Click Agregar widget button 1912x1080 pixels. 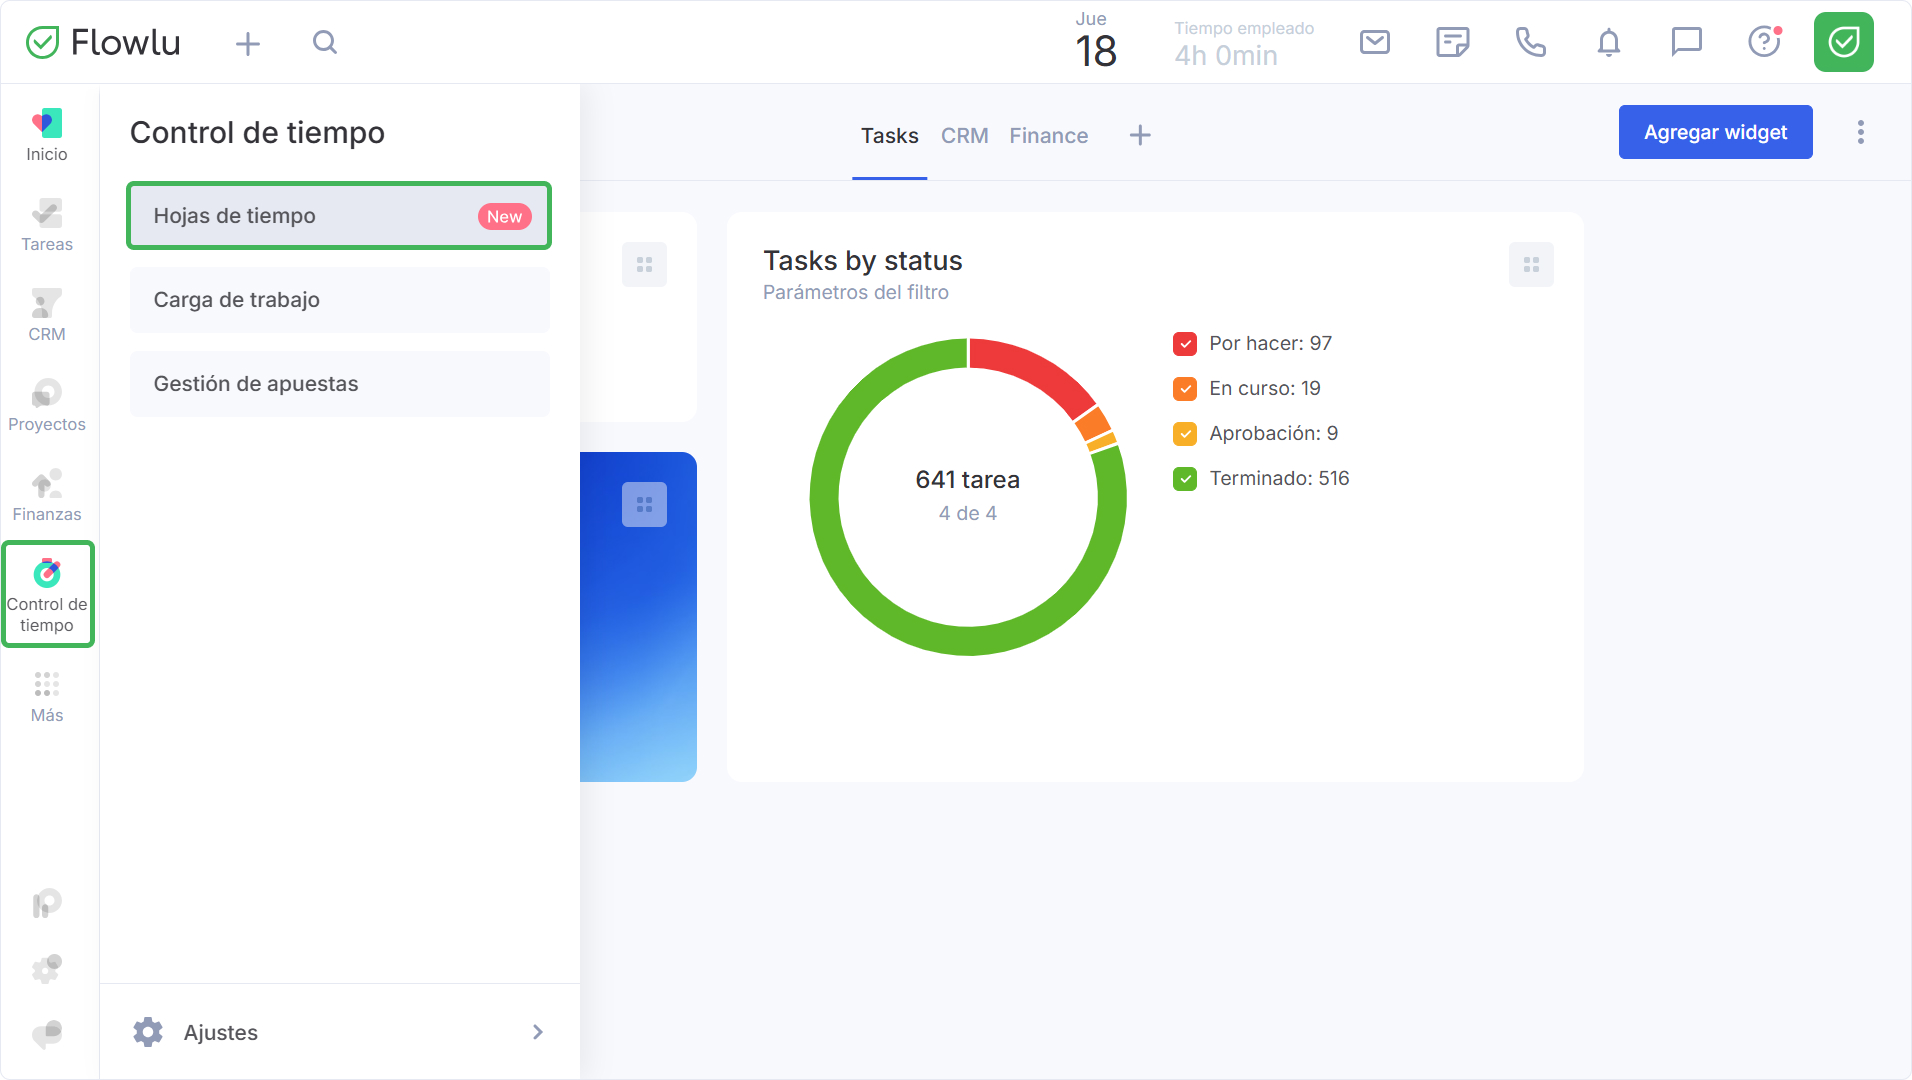click(1715, 132)
